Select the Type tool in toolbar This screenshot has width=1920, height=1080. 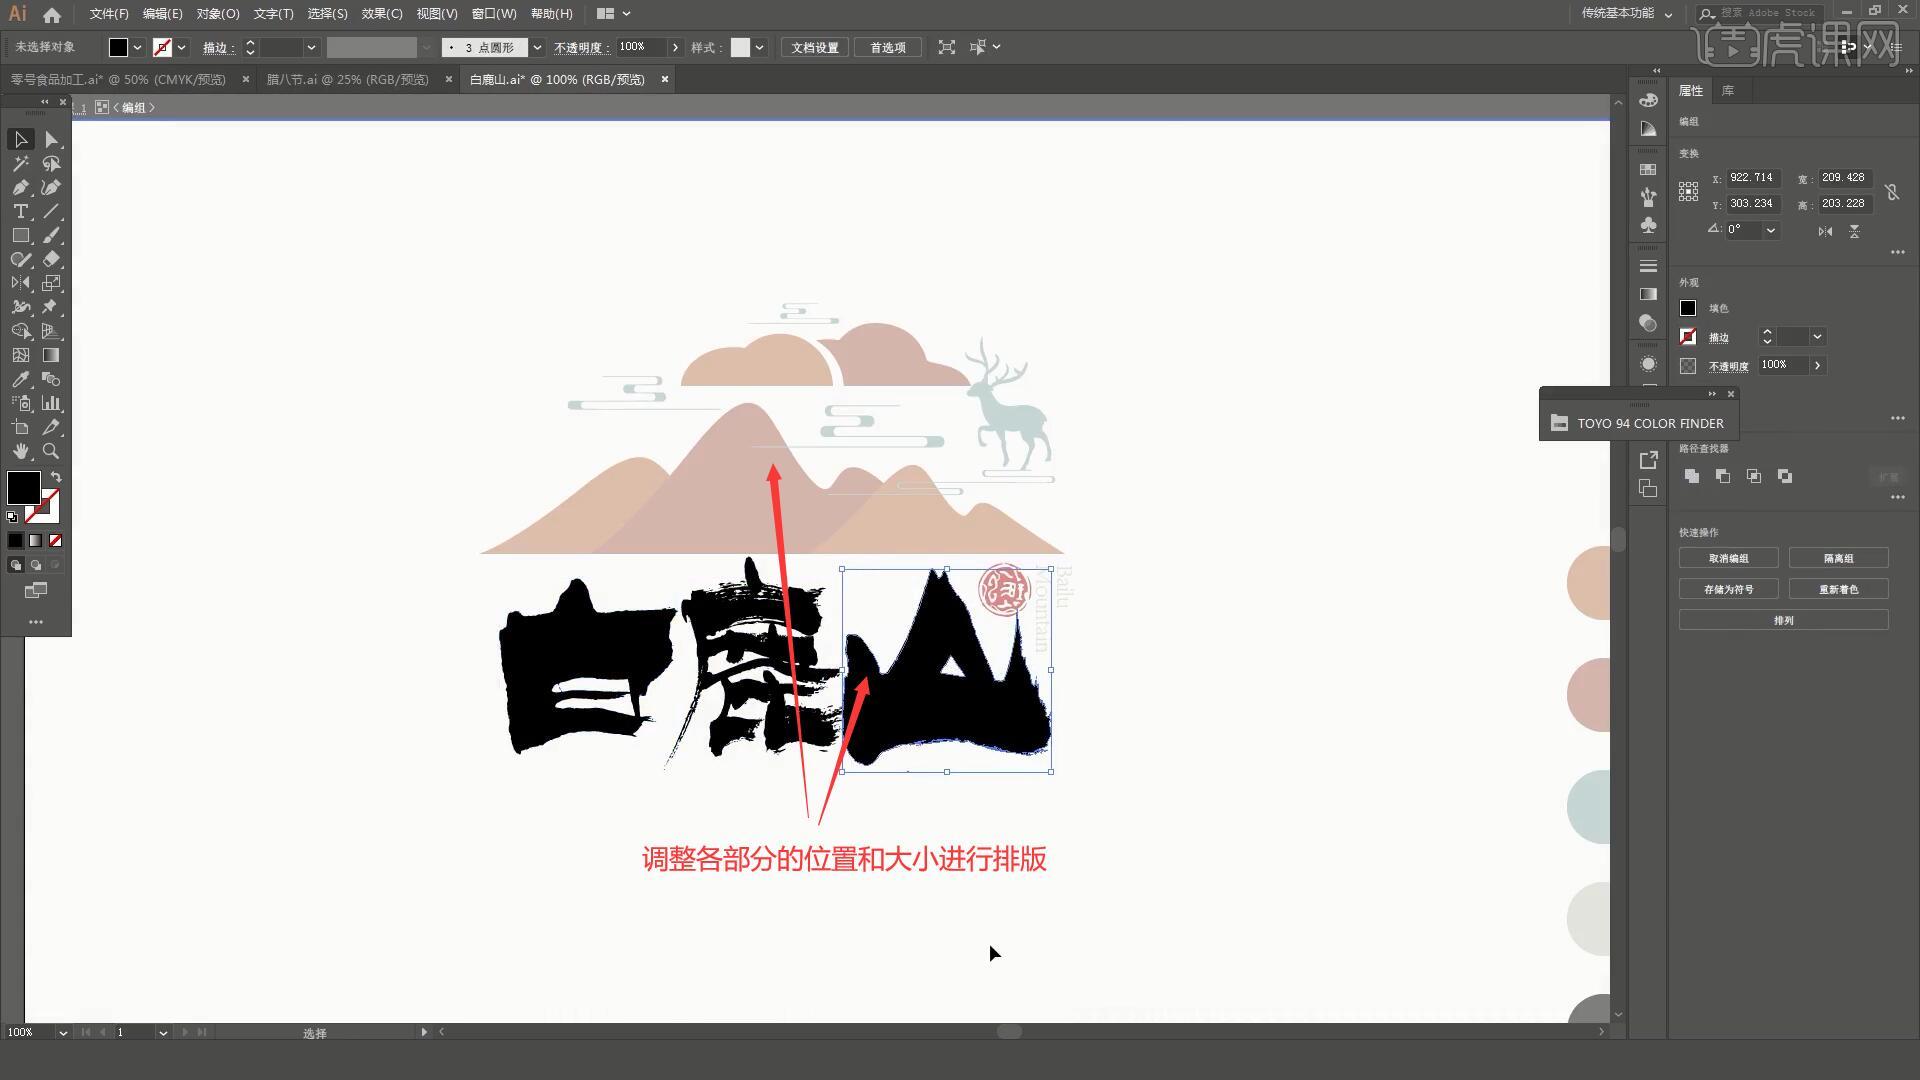pos(20,211)
